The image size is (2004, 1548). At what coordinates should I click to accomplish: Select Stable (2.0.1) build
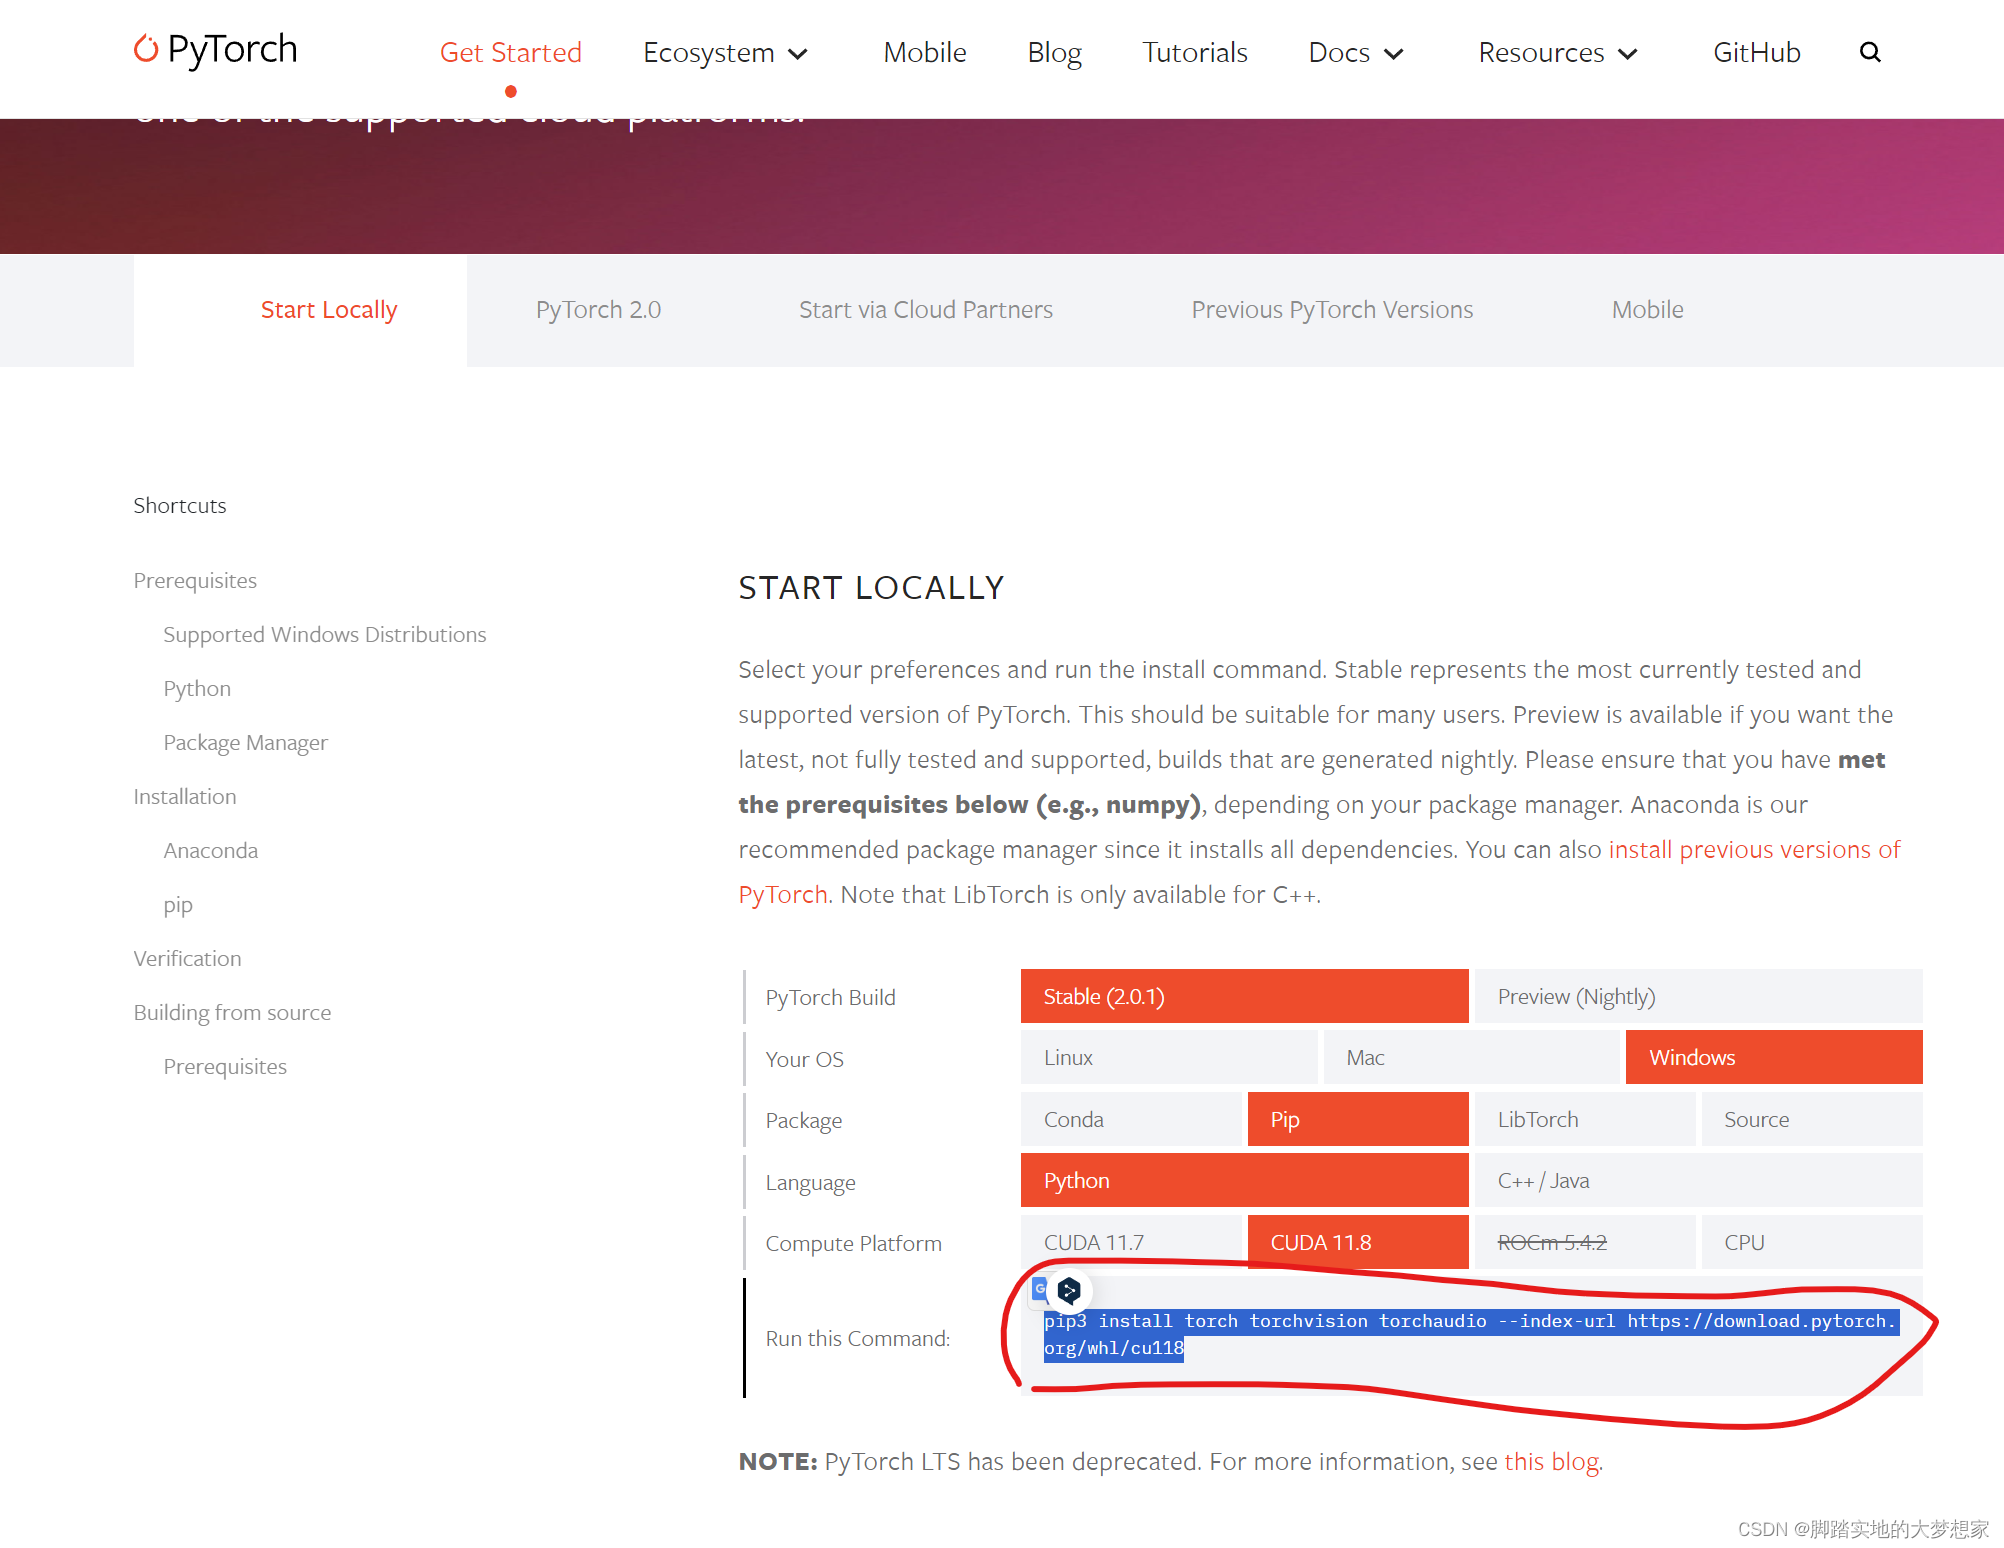tap(1244, 996)
